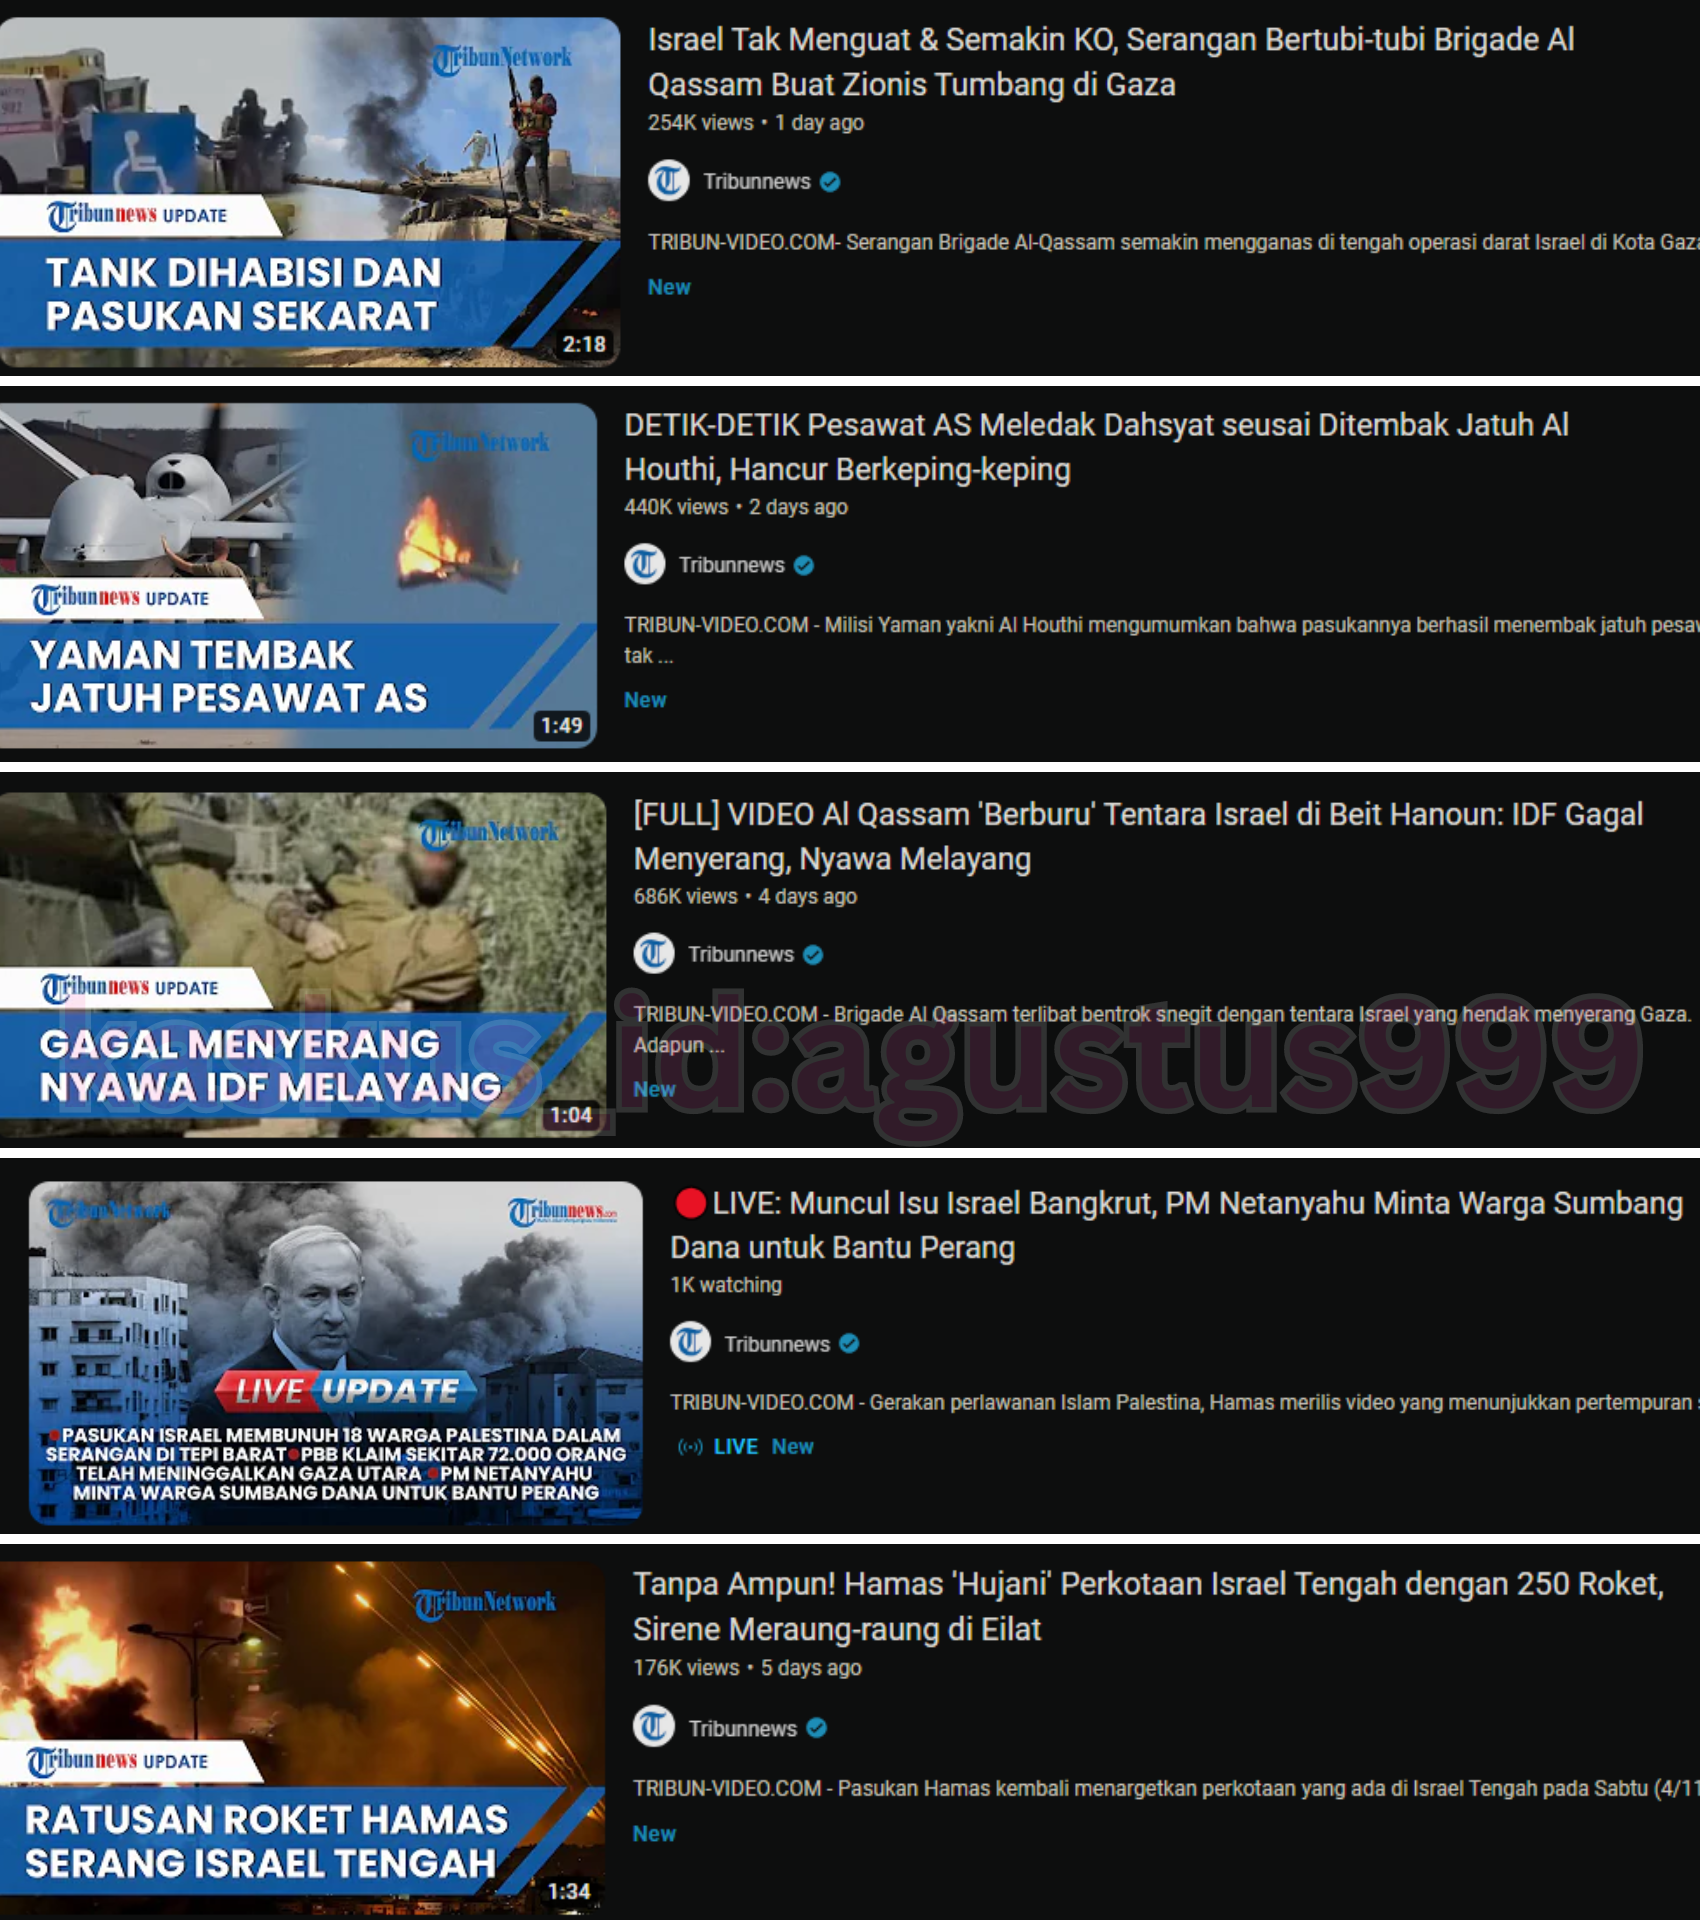Open the 'Yaman Tembak Jatuh Pesawat AS' thumbnail

298,575
